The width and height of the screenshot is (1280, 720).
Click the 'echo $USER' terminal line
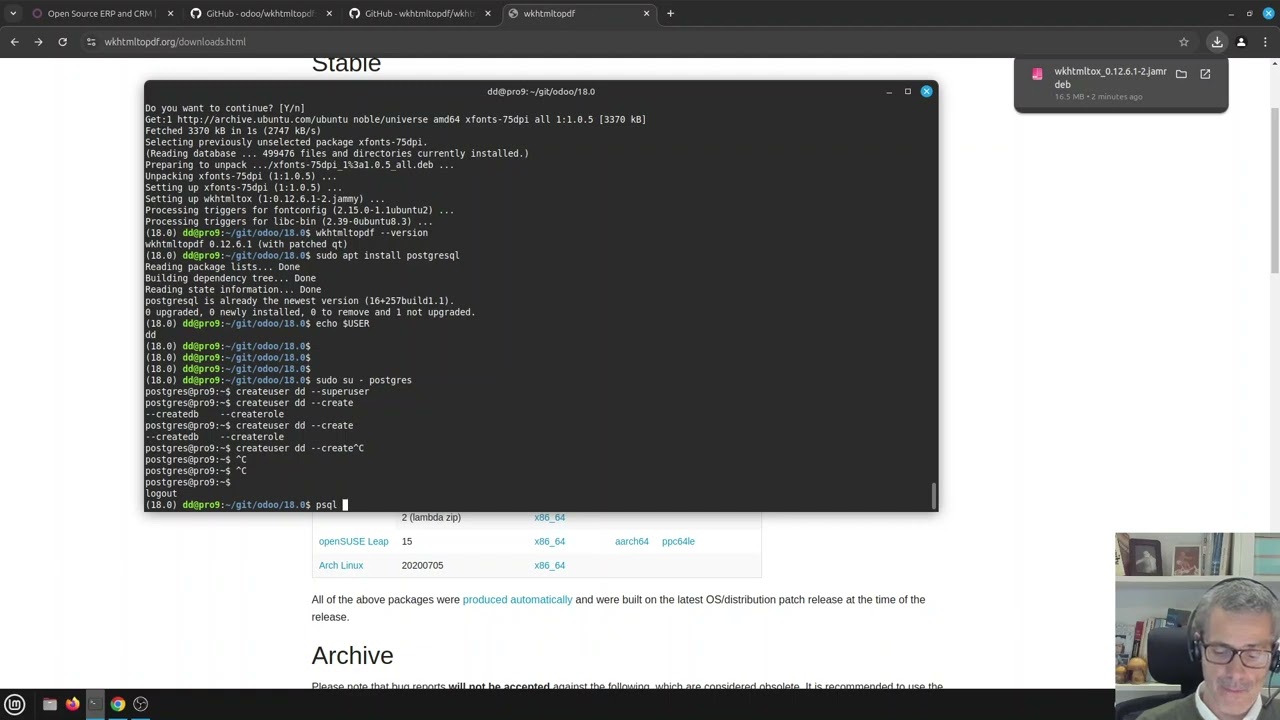coord(257,323)
